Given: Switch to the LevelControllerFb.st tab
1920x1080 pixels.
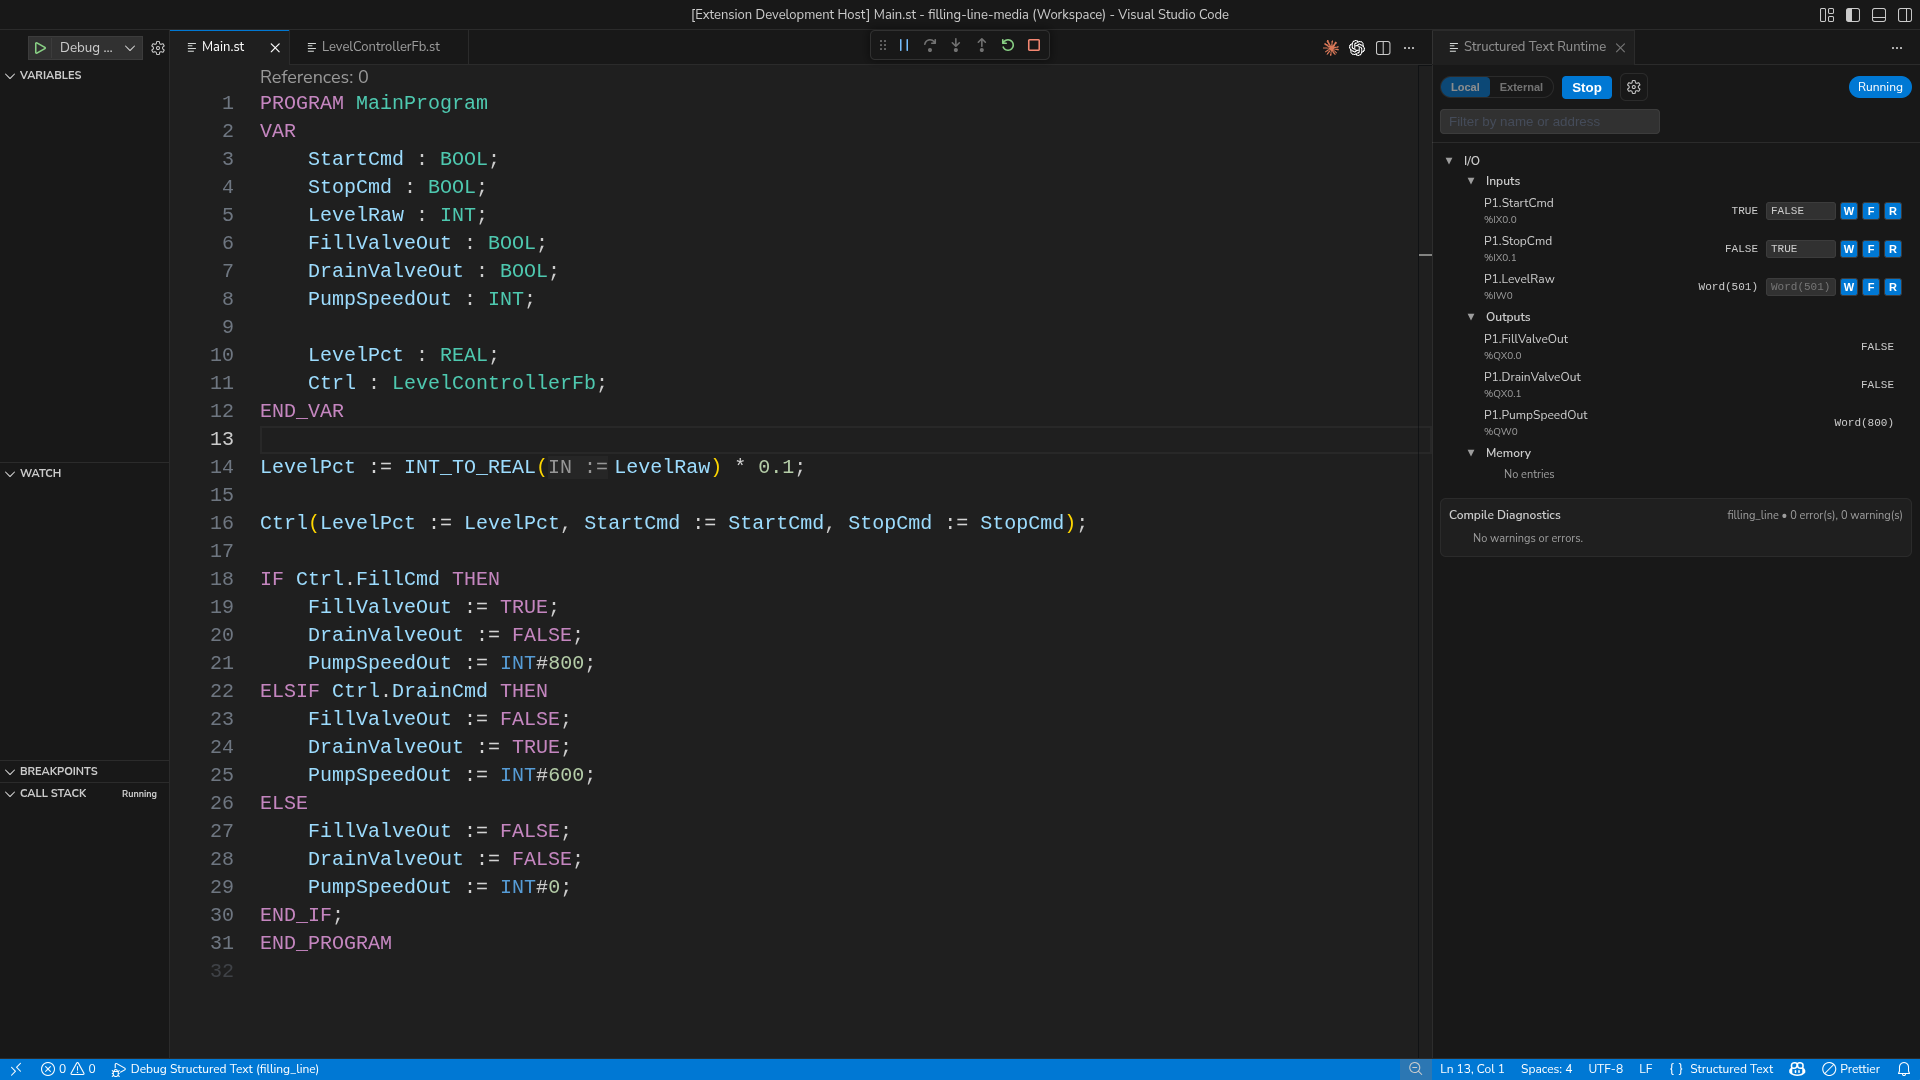Looking at the screenshot, I should [x=378, y=46].
